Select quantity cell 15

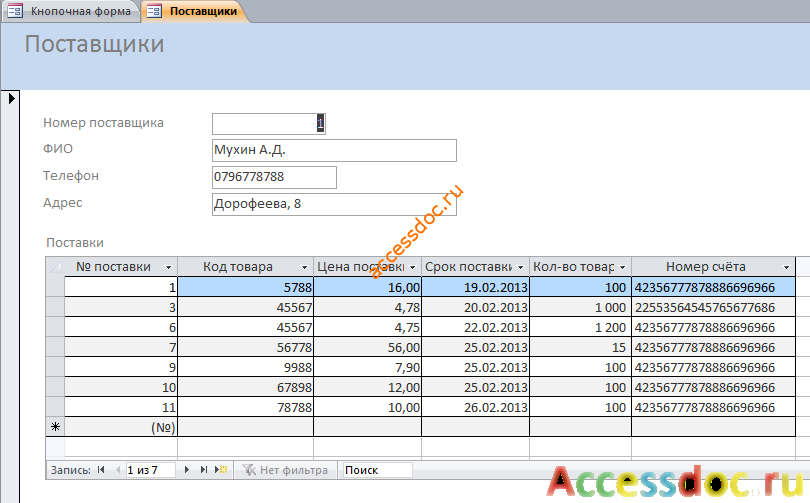(x=580, y=348)
